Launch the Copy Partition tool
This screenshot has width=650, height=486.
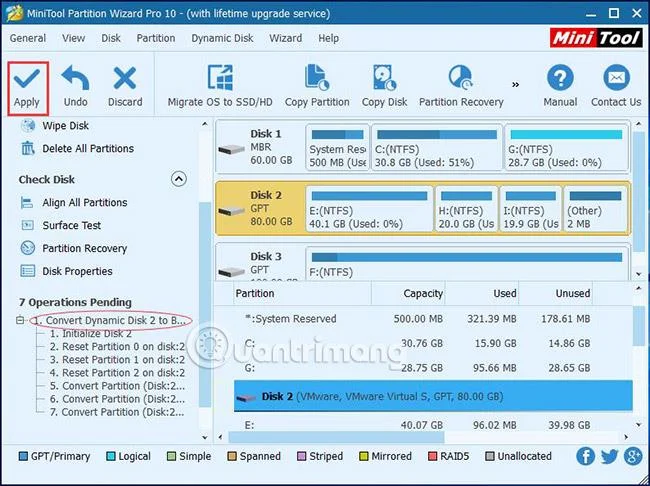click(x=317, y=86)
